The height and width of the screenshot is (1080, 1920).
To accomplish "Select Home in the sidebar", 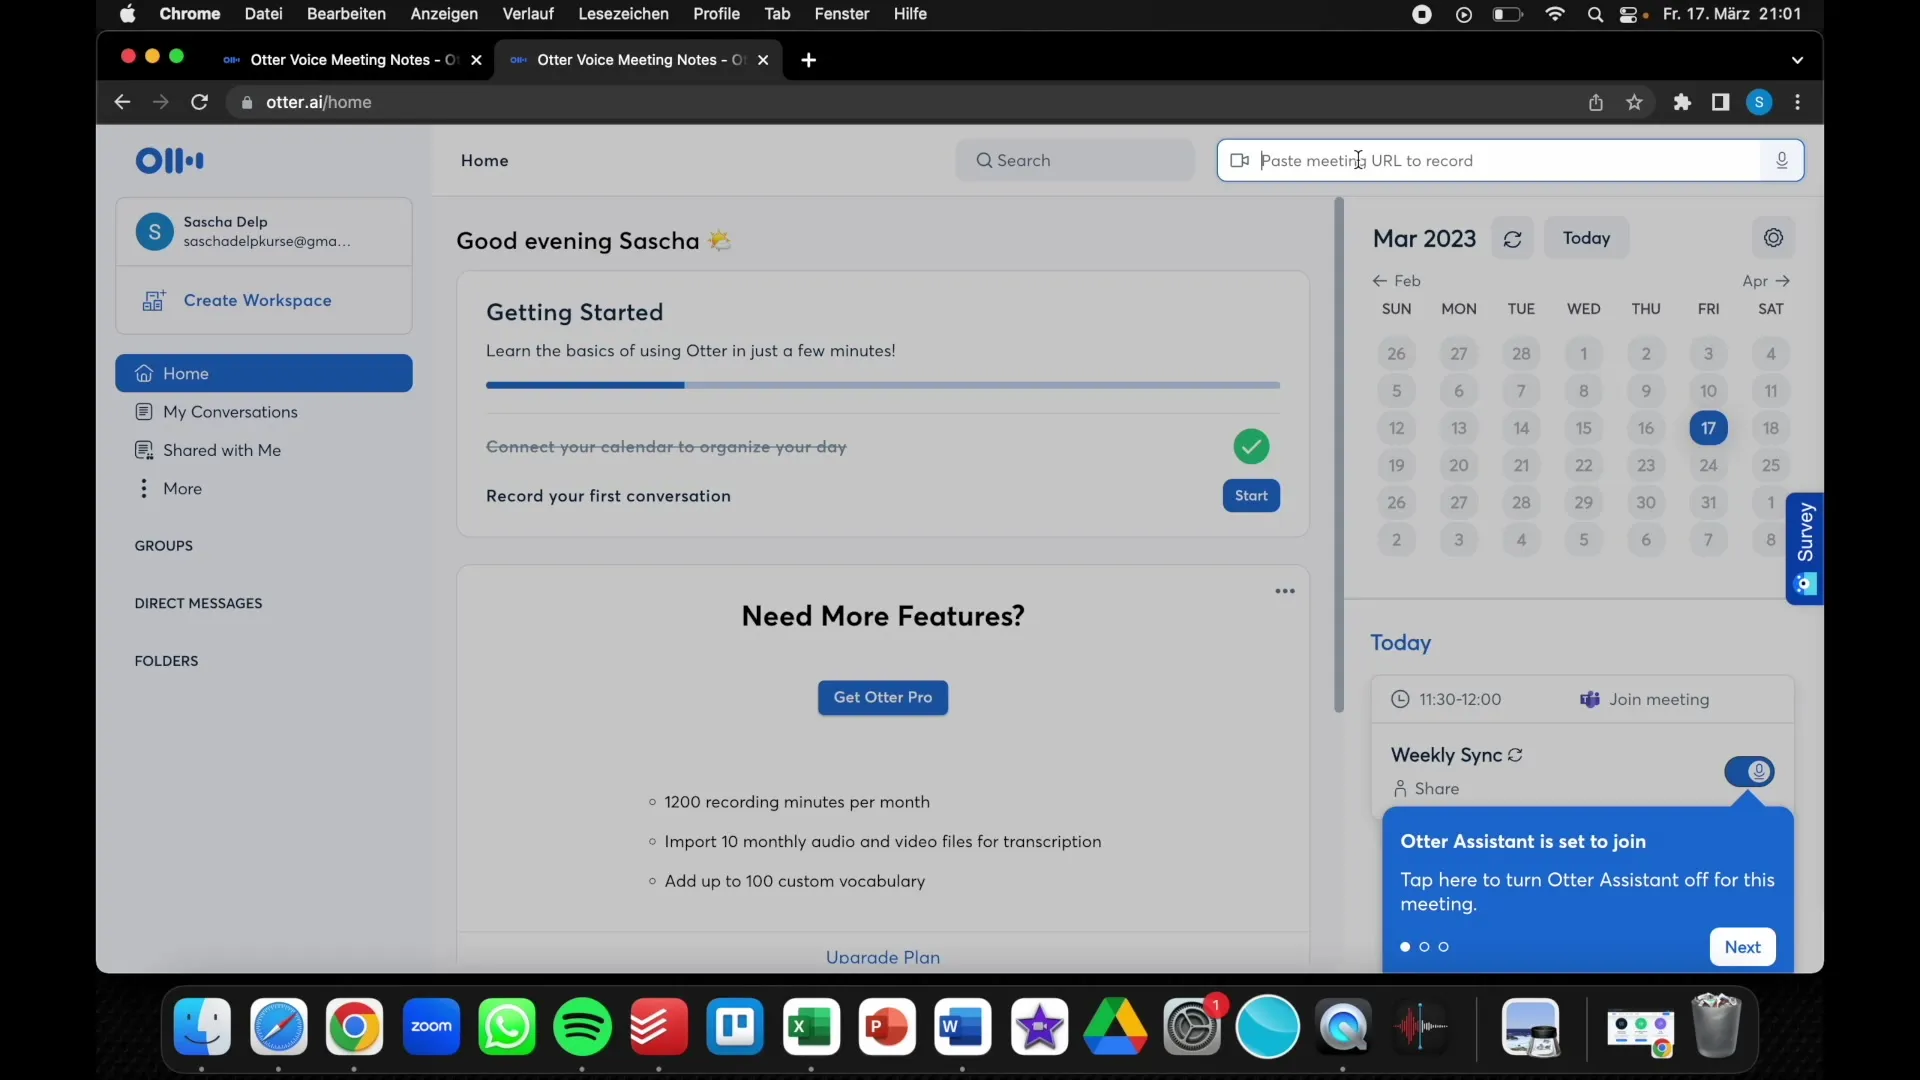I will (x=264, y=373).
